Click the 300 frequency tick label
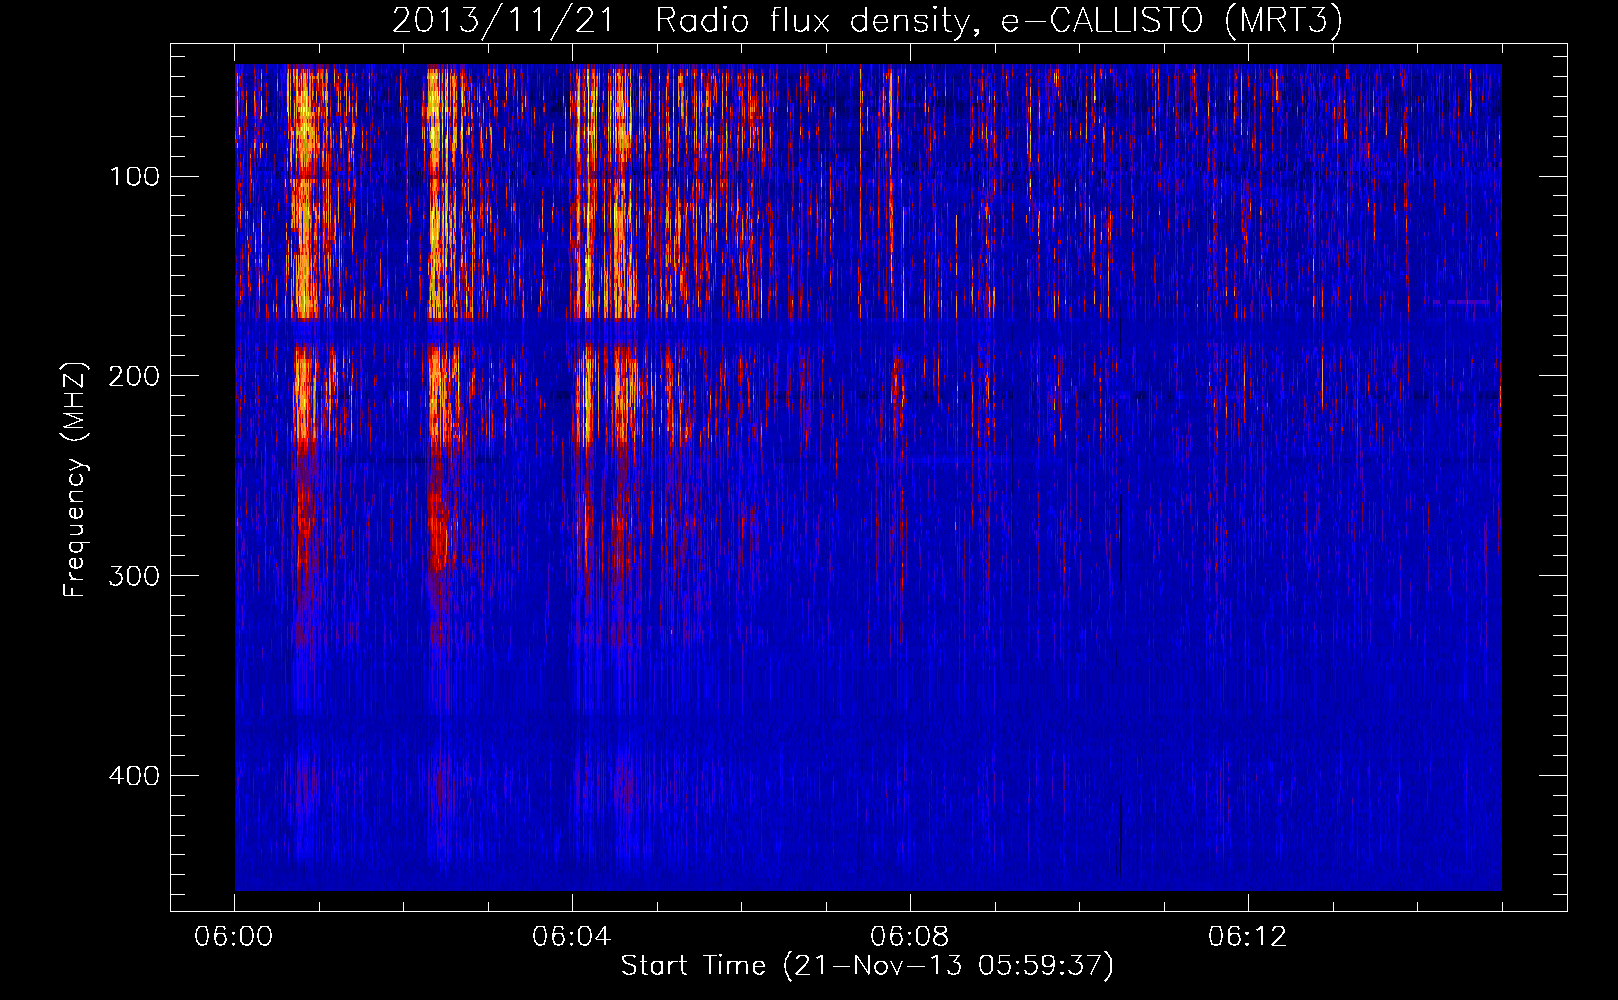This screenshot has height=1000, width=1618. click(134, 576)
